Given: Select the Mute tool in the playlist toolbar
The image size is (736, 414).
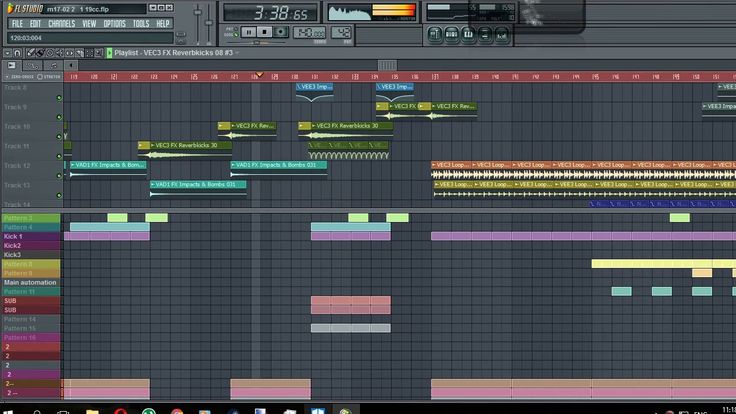Looking at the screenshot, I should (59, 53).
